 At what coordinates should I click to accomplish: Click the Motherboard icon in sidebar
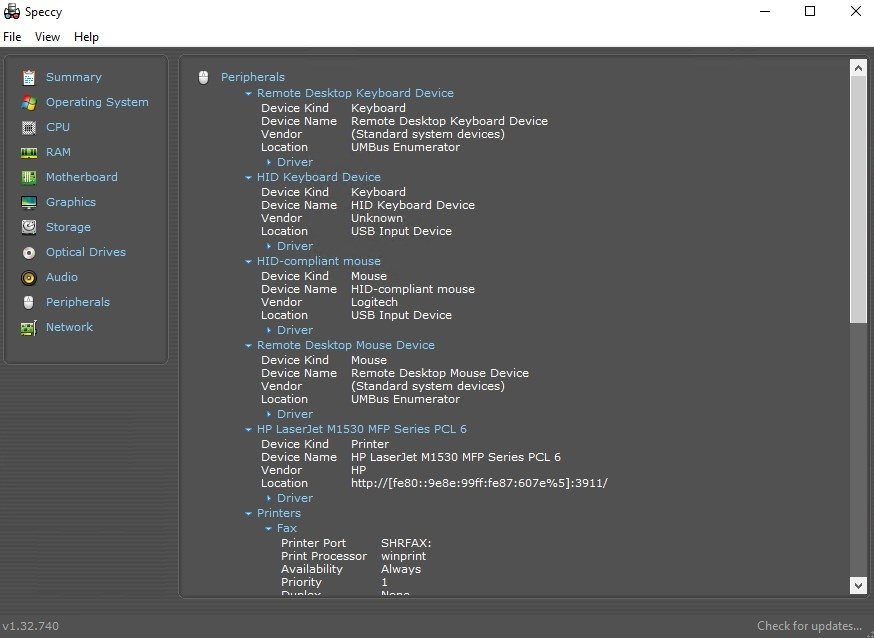(29, 178)
